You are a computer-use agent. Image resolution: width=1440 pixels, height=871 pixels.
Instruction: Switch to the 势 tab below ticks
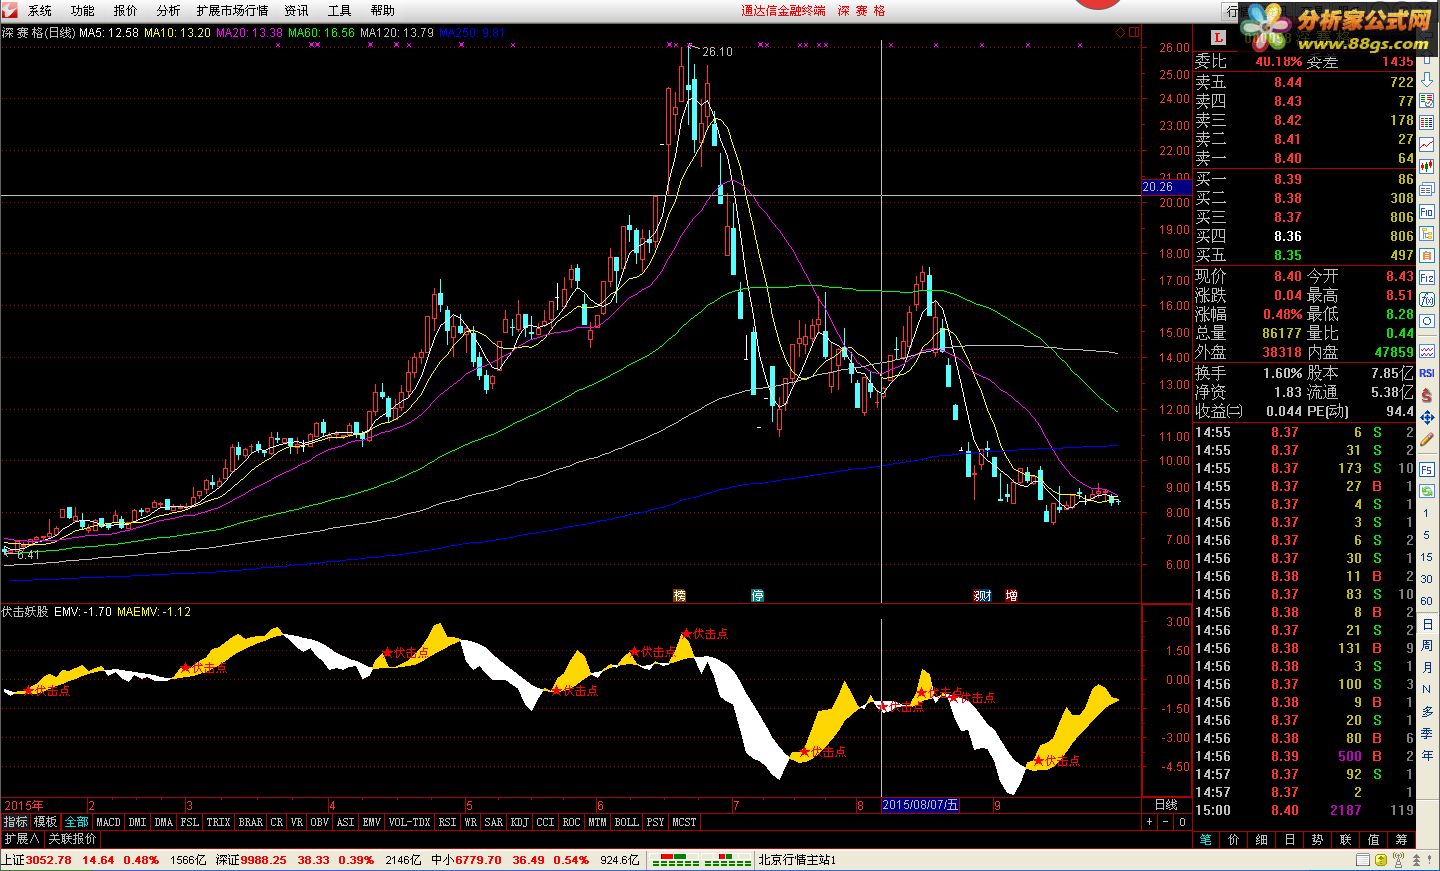coord(1317,840)
